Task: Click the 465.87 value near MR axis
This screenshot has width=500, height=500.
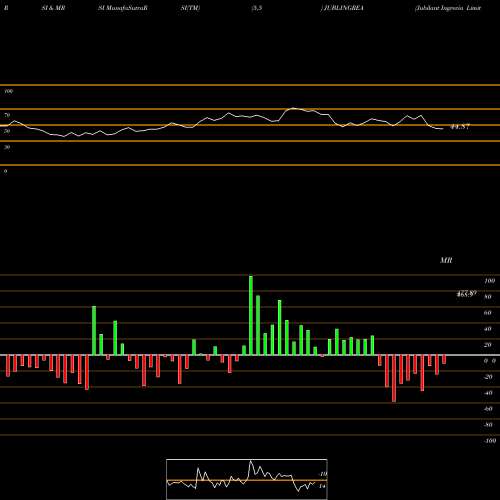Action: [466, 294]
